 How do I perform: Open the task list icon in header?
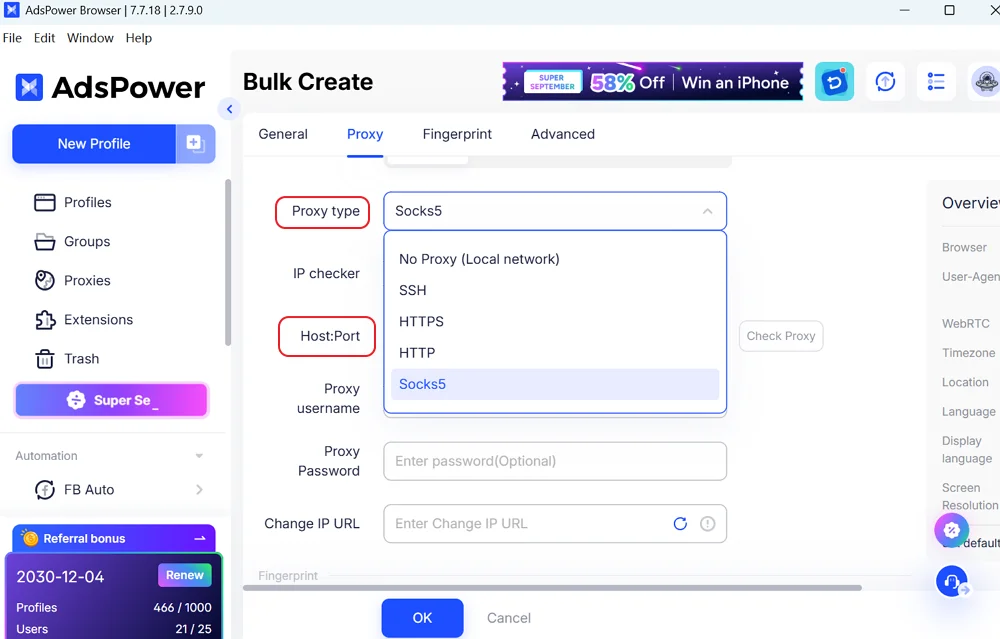(936, 82)
